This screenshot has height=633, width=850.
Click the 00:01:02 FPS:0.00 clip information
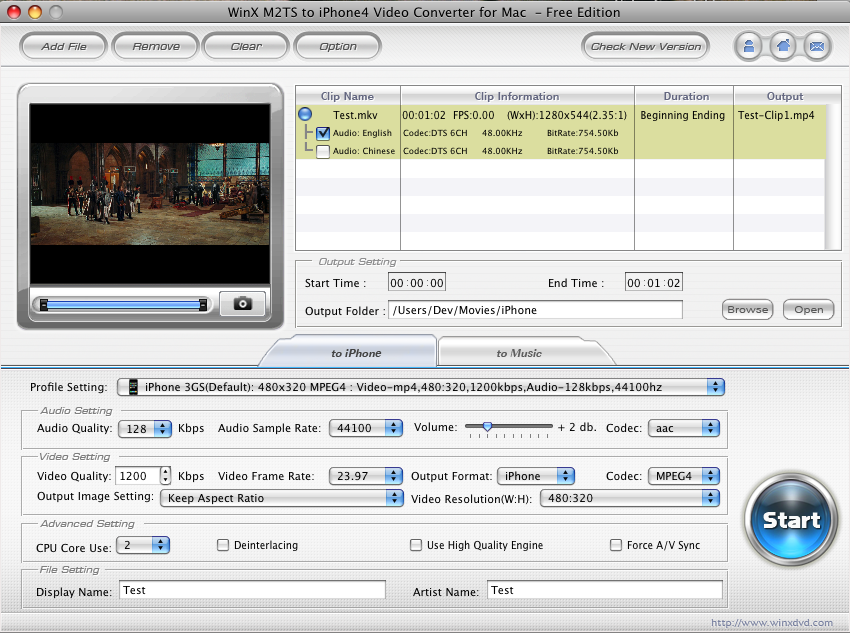(448, 115)
